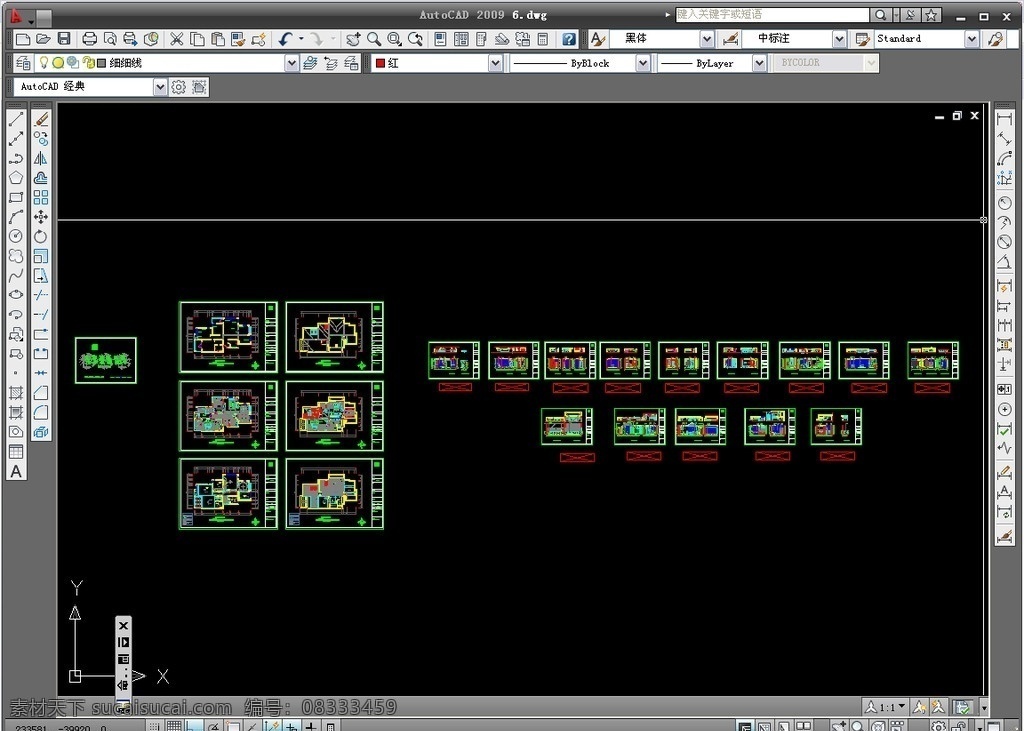Open Favorites star button in title bar

[x=931, y=14]
